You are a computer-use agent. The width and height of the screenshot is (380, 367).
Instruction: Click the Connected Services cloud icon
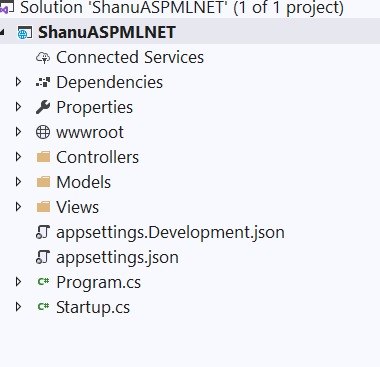(43, 57)
